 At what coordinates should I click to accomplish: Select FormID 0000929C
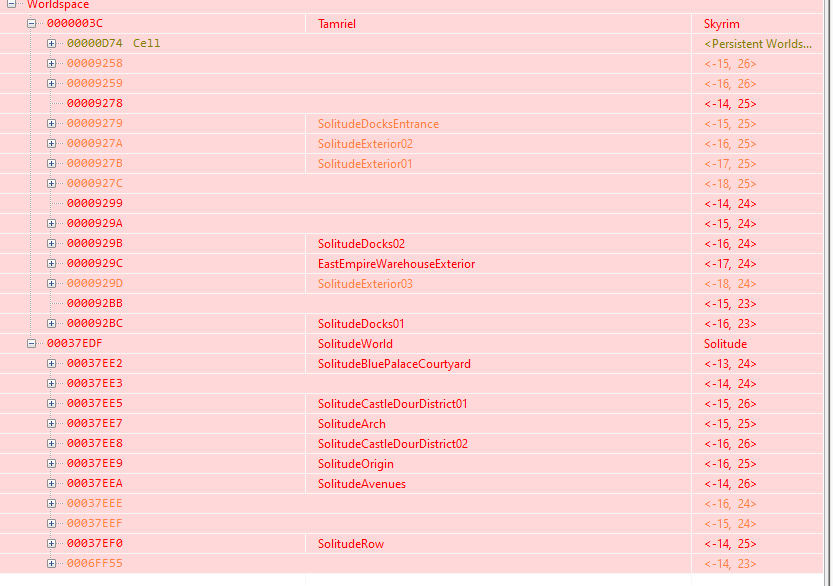[x=95, y=264]
